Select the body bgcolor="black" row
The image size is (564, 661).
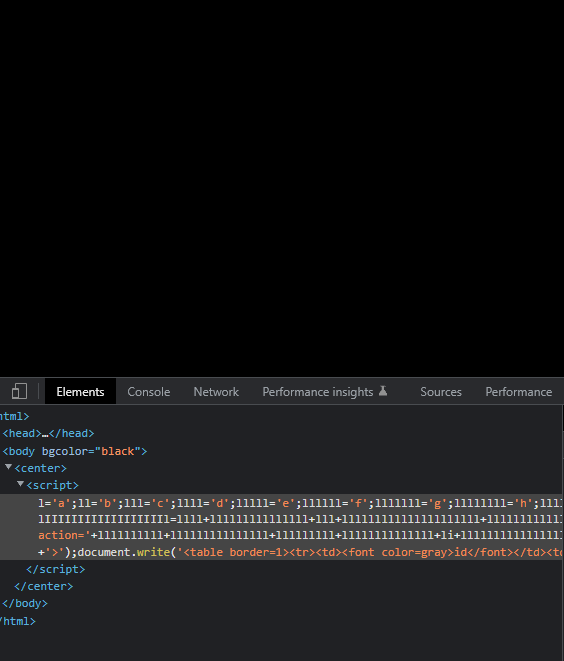tap(75, 451)
